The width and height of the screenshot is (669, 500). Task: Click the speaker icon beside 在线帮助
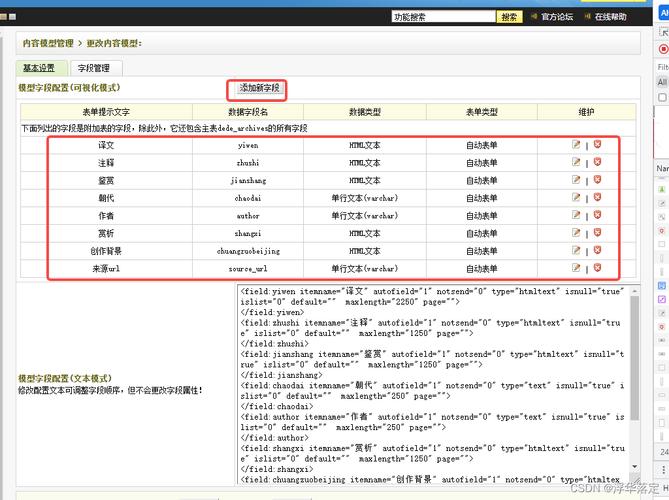click(x=588, y=17)
